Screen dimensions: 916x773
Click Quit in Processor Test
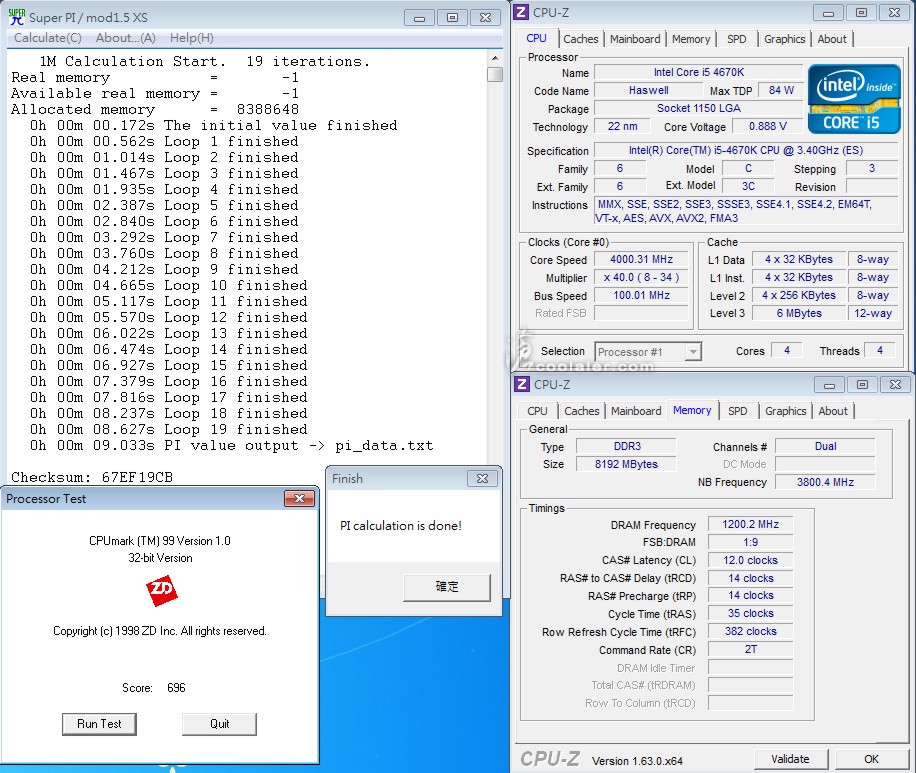pos(220,724)
